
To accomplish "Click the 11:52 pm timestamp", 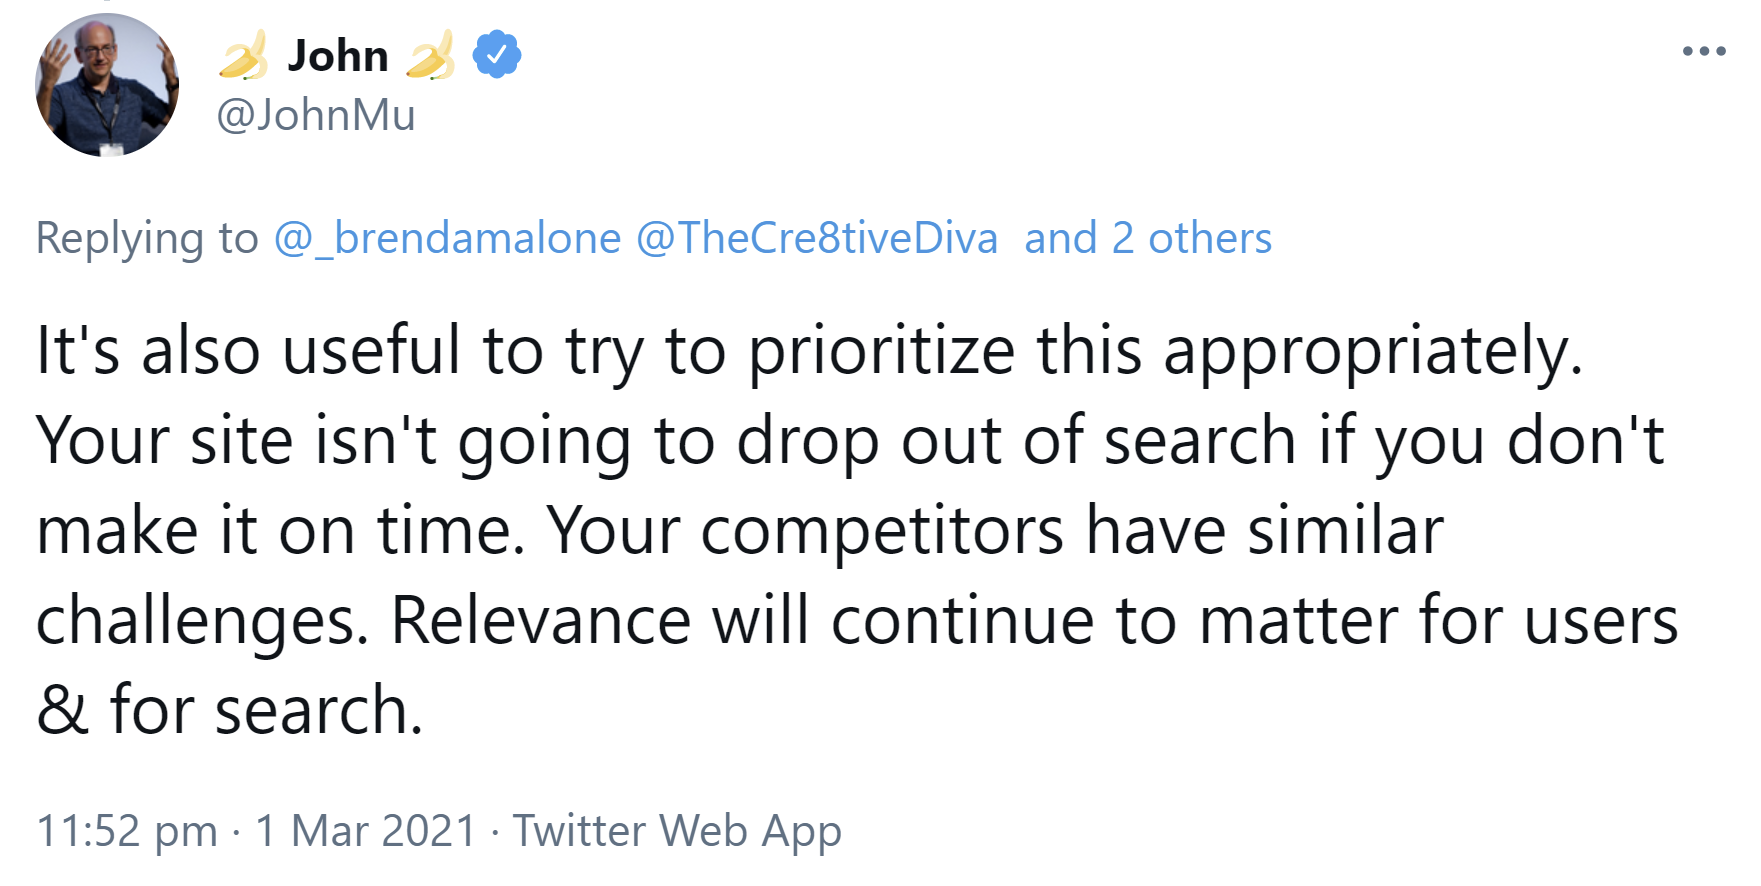I will (x=127, y=831).
